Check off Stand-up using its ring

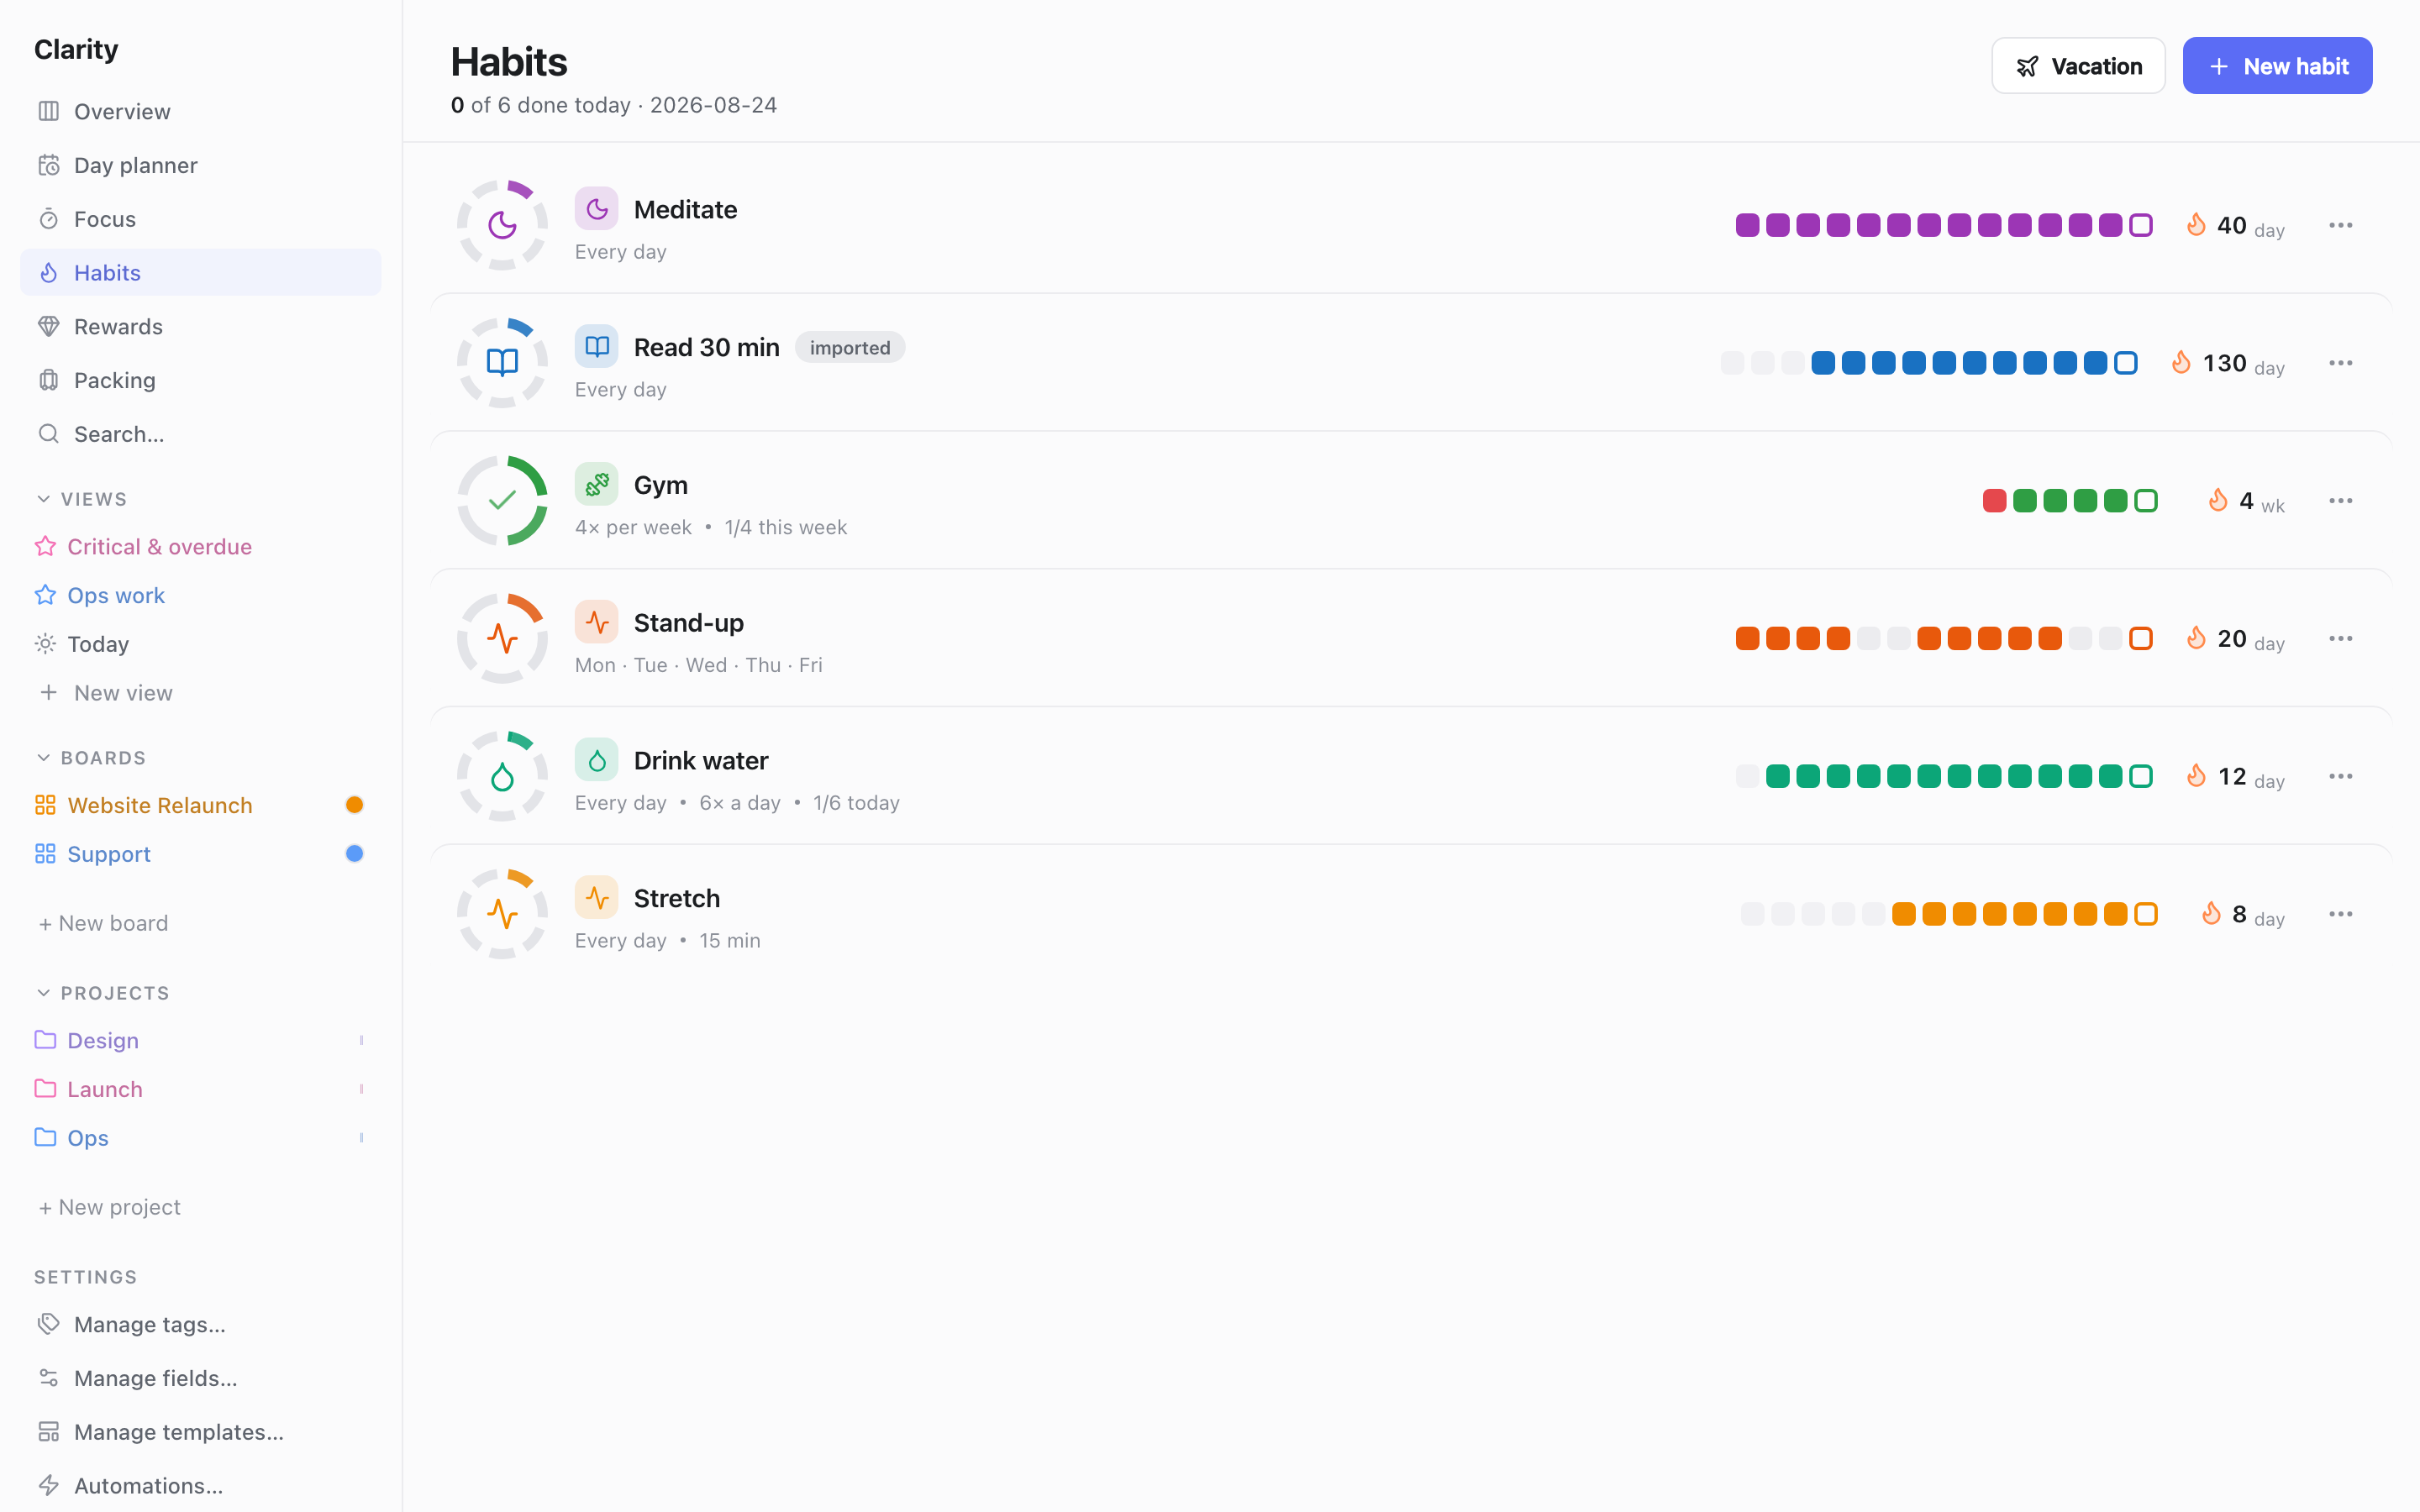point(502,639)
